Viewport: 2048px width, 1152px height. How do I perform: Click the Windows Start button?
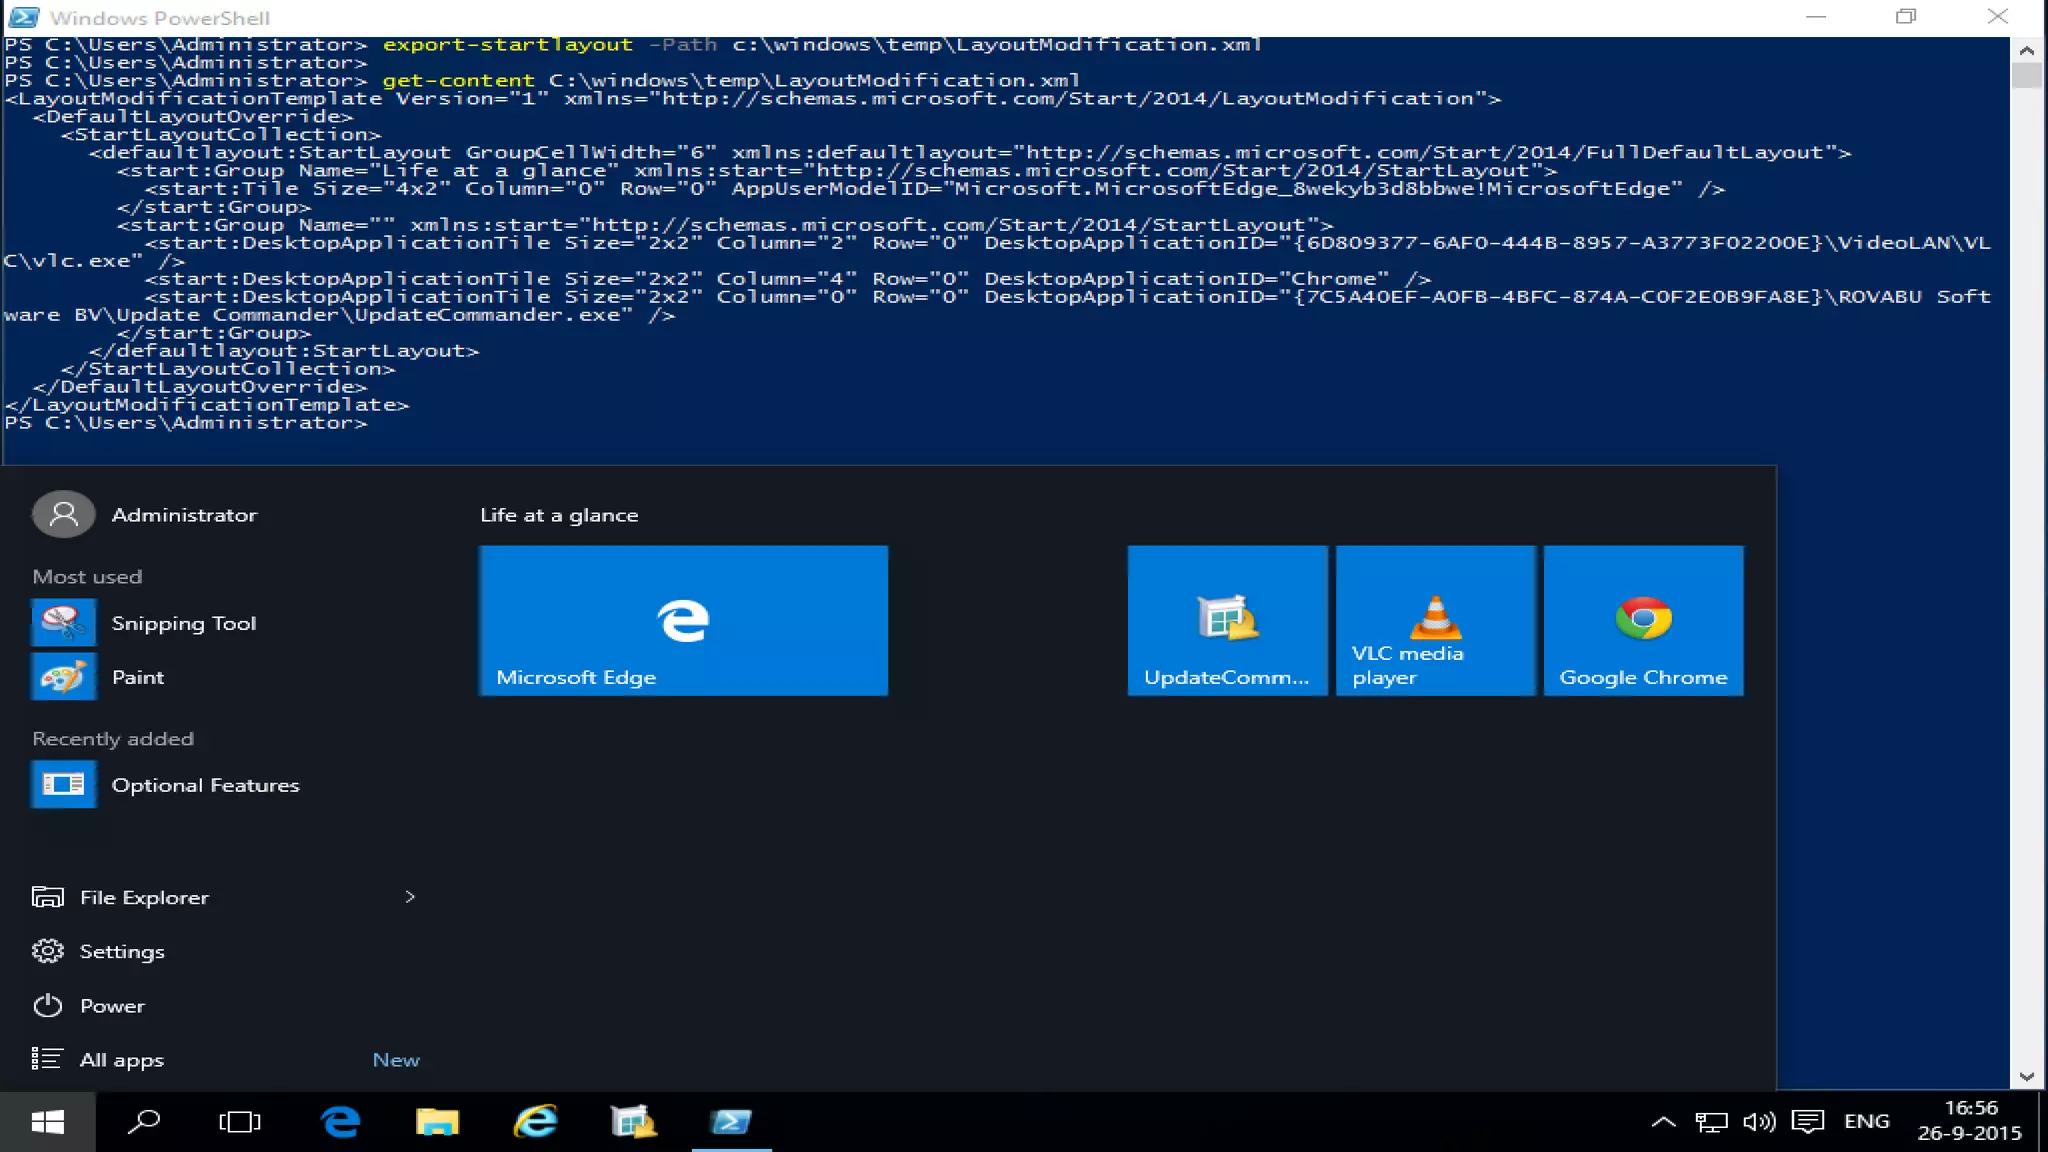[47, 1122]
